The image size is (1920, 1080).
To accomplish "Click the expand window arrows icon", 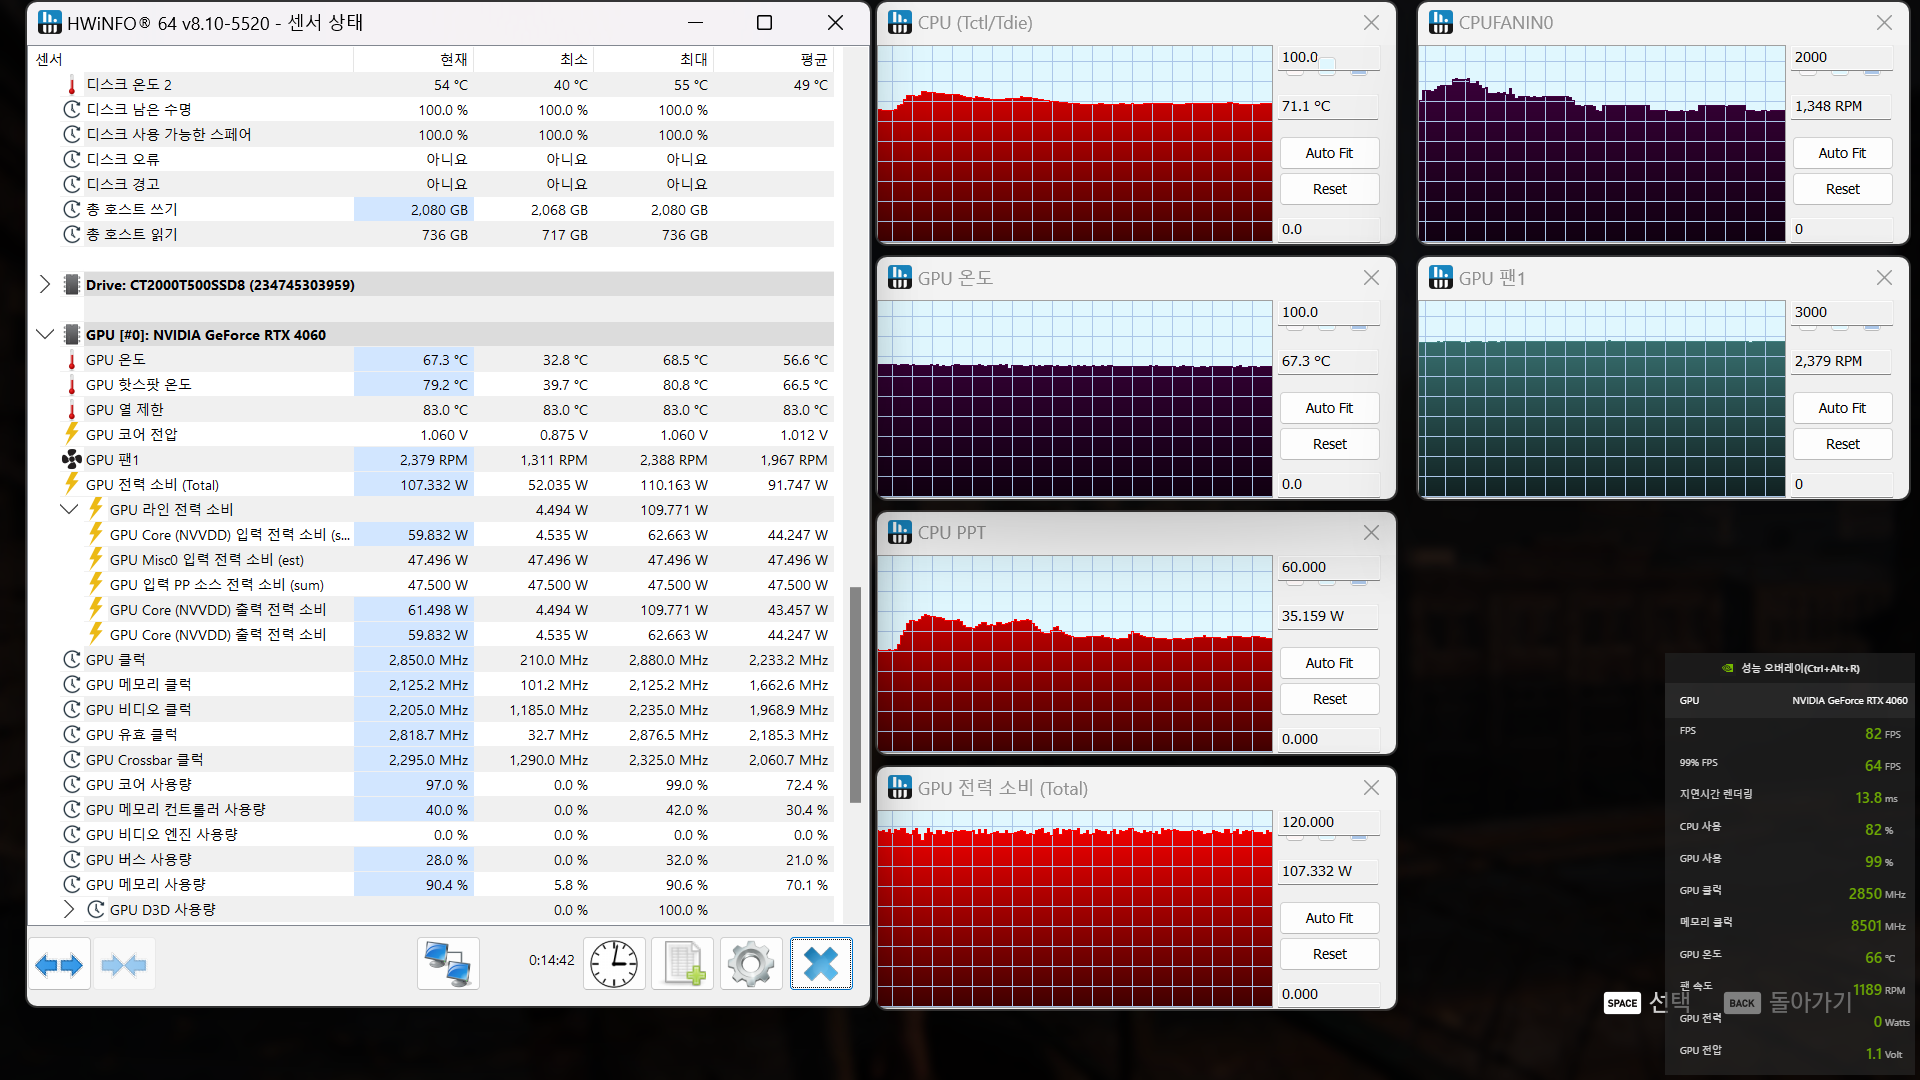I will (59, 964).
